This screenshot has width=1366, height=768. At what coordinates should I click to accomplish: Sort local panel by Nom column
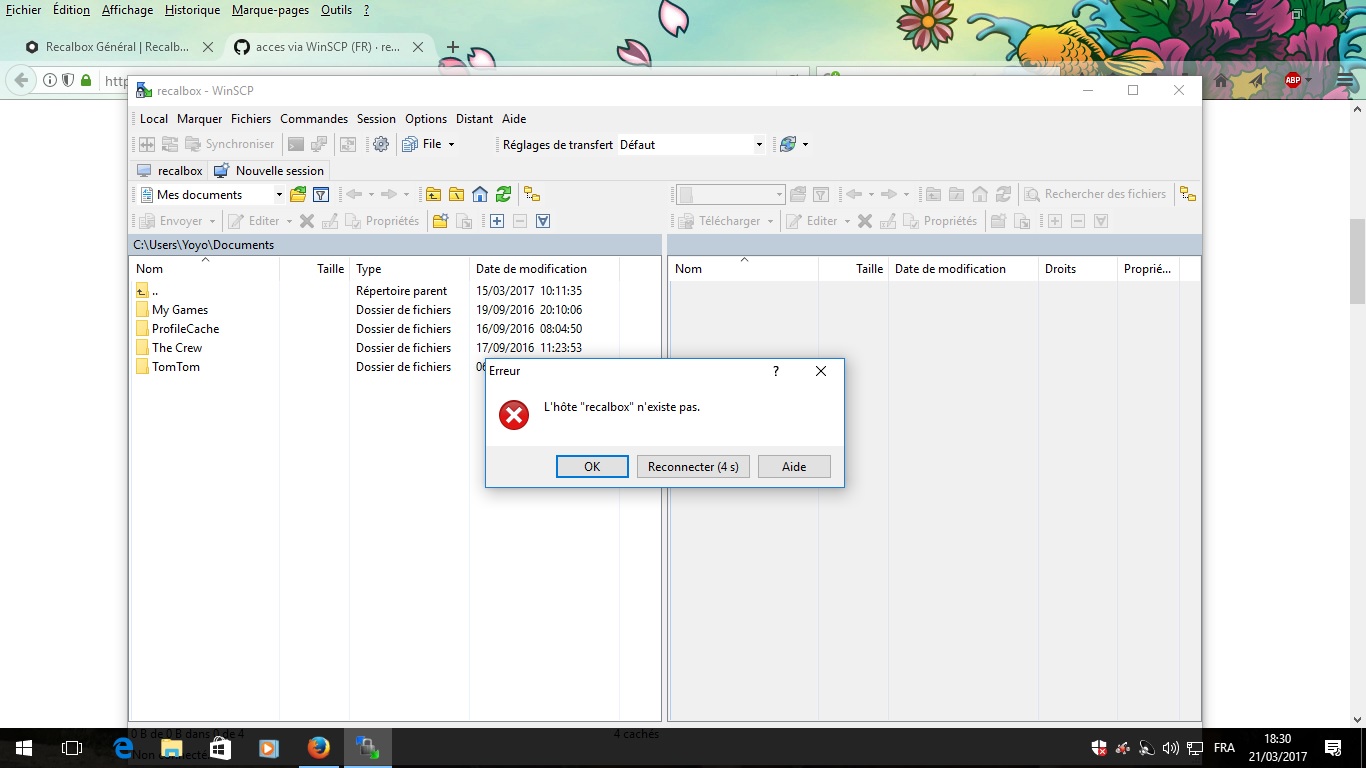[x=205, y=269]
